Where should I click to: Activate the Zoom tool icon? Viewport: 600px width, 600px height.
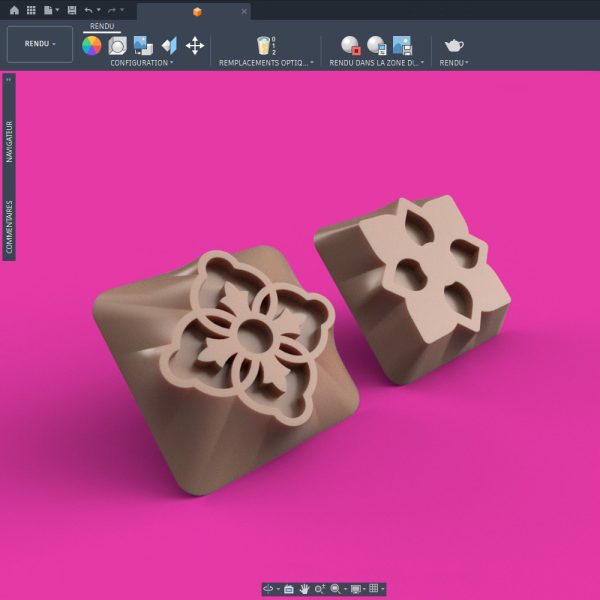click(320, 589)
